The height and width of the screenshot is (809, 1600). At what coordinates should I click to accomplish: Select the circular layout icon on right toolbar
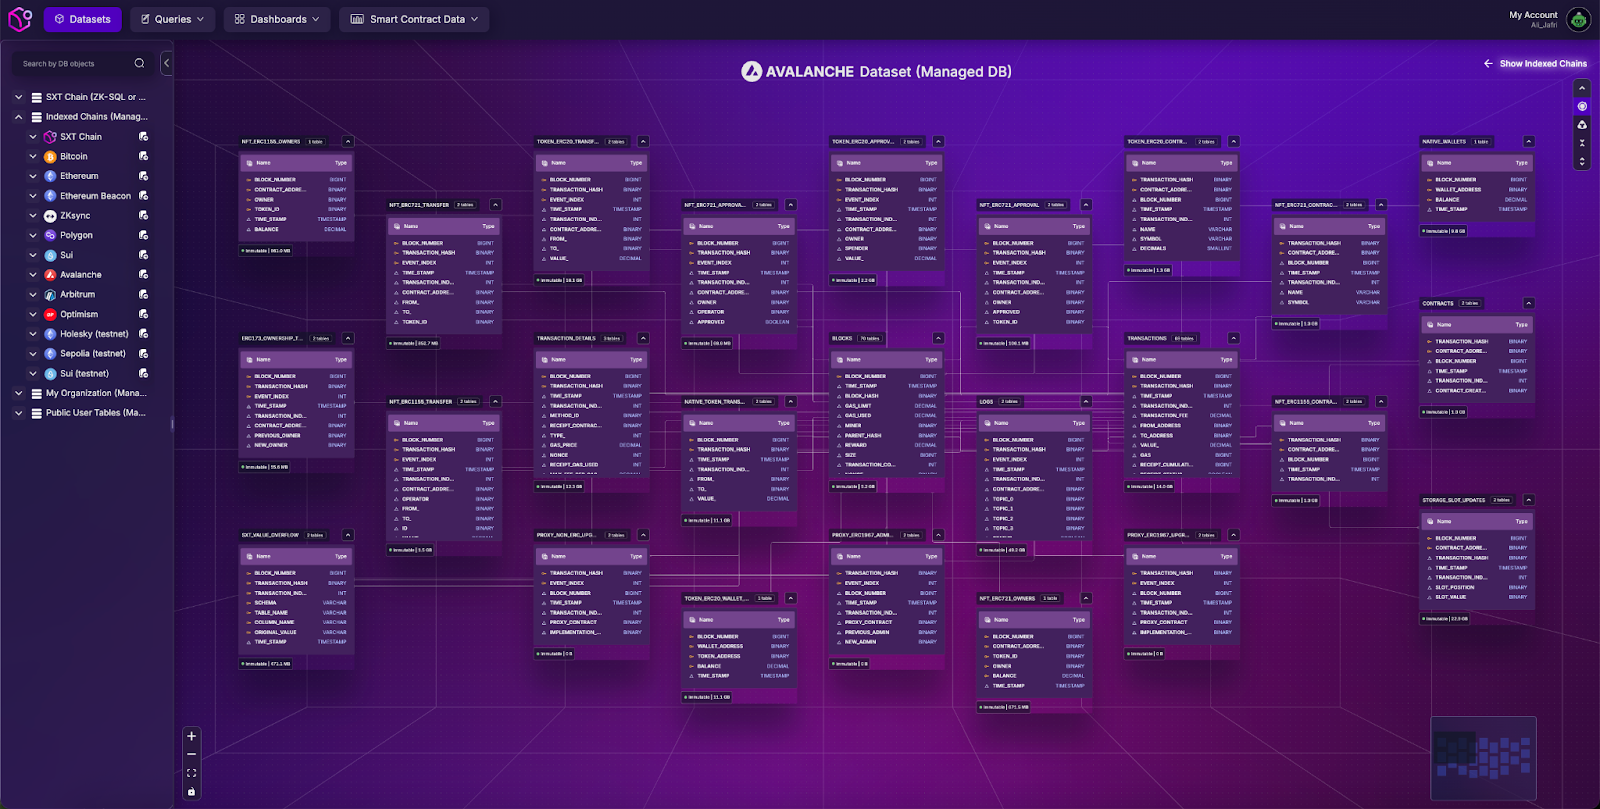[1582, 106]
